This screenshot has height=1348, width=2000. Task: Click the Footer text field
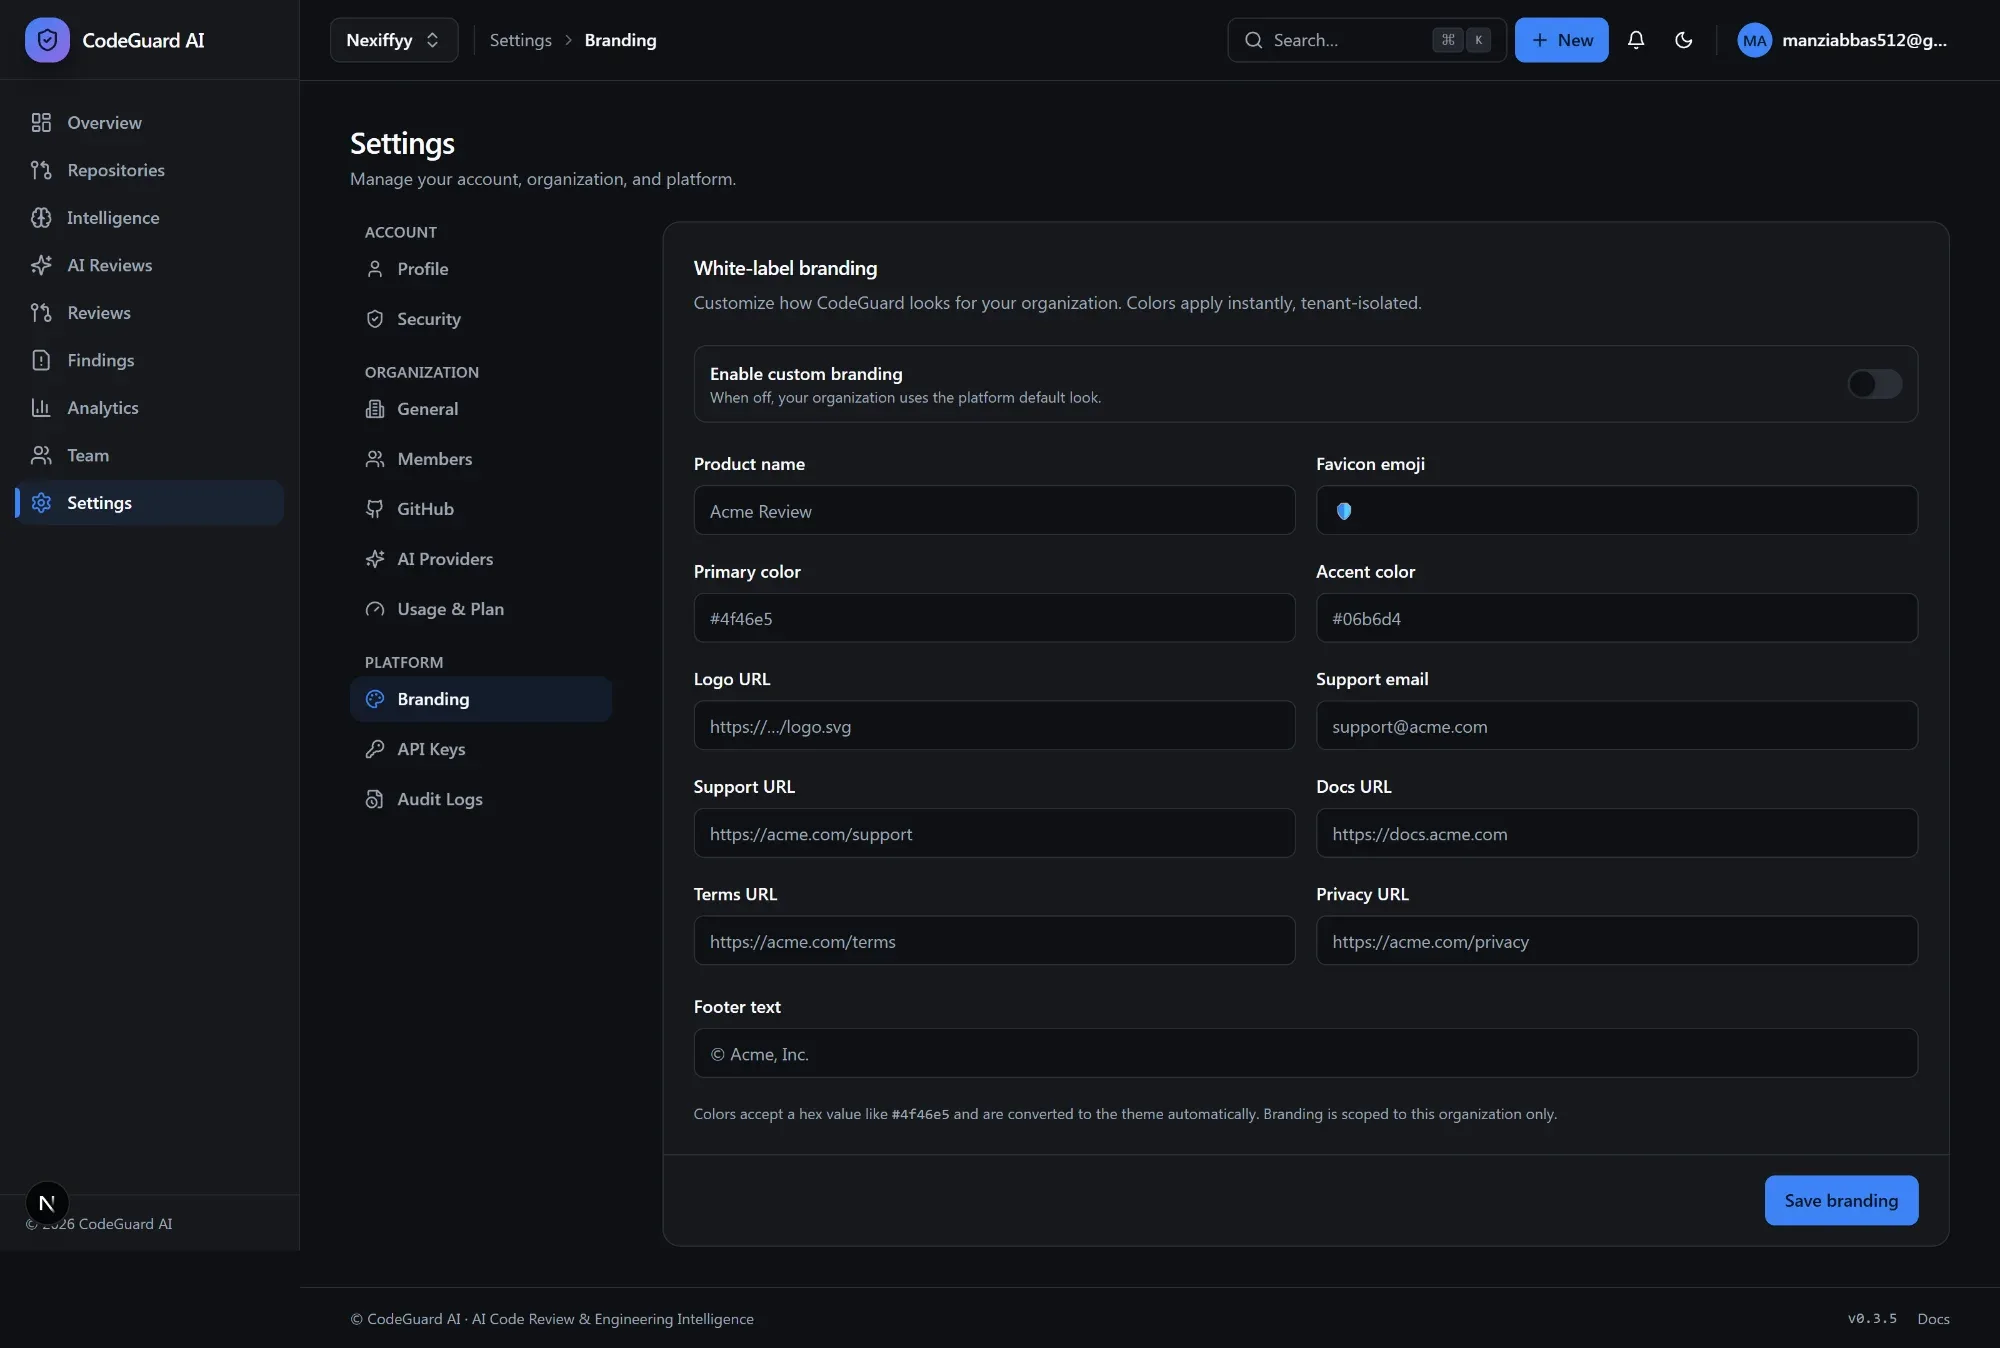tap(1306, 1053)
